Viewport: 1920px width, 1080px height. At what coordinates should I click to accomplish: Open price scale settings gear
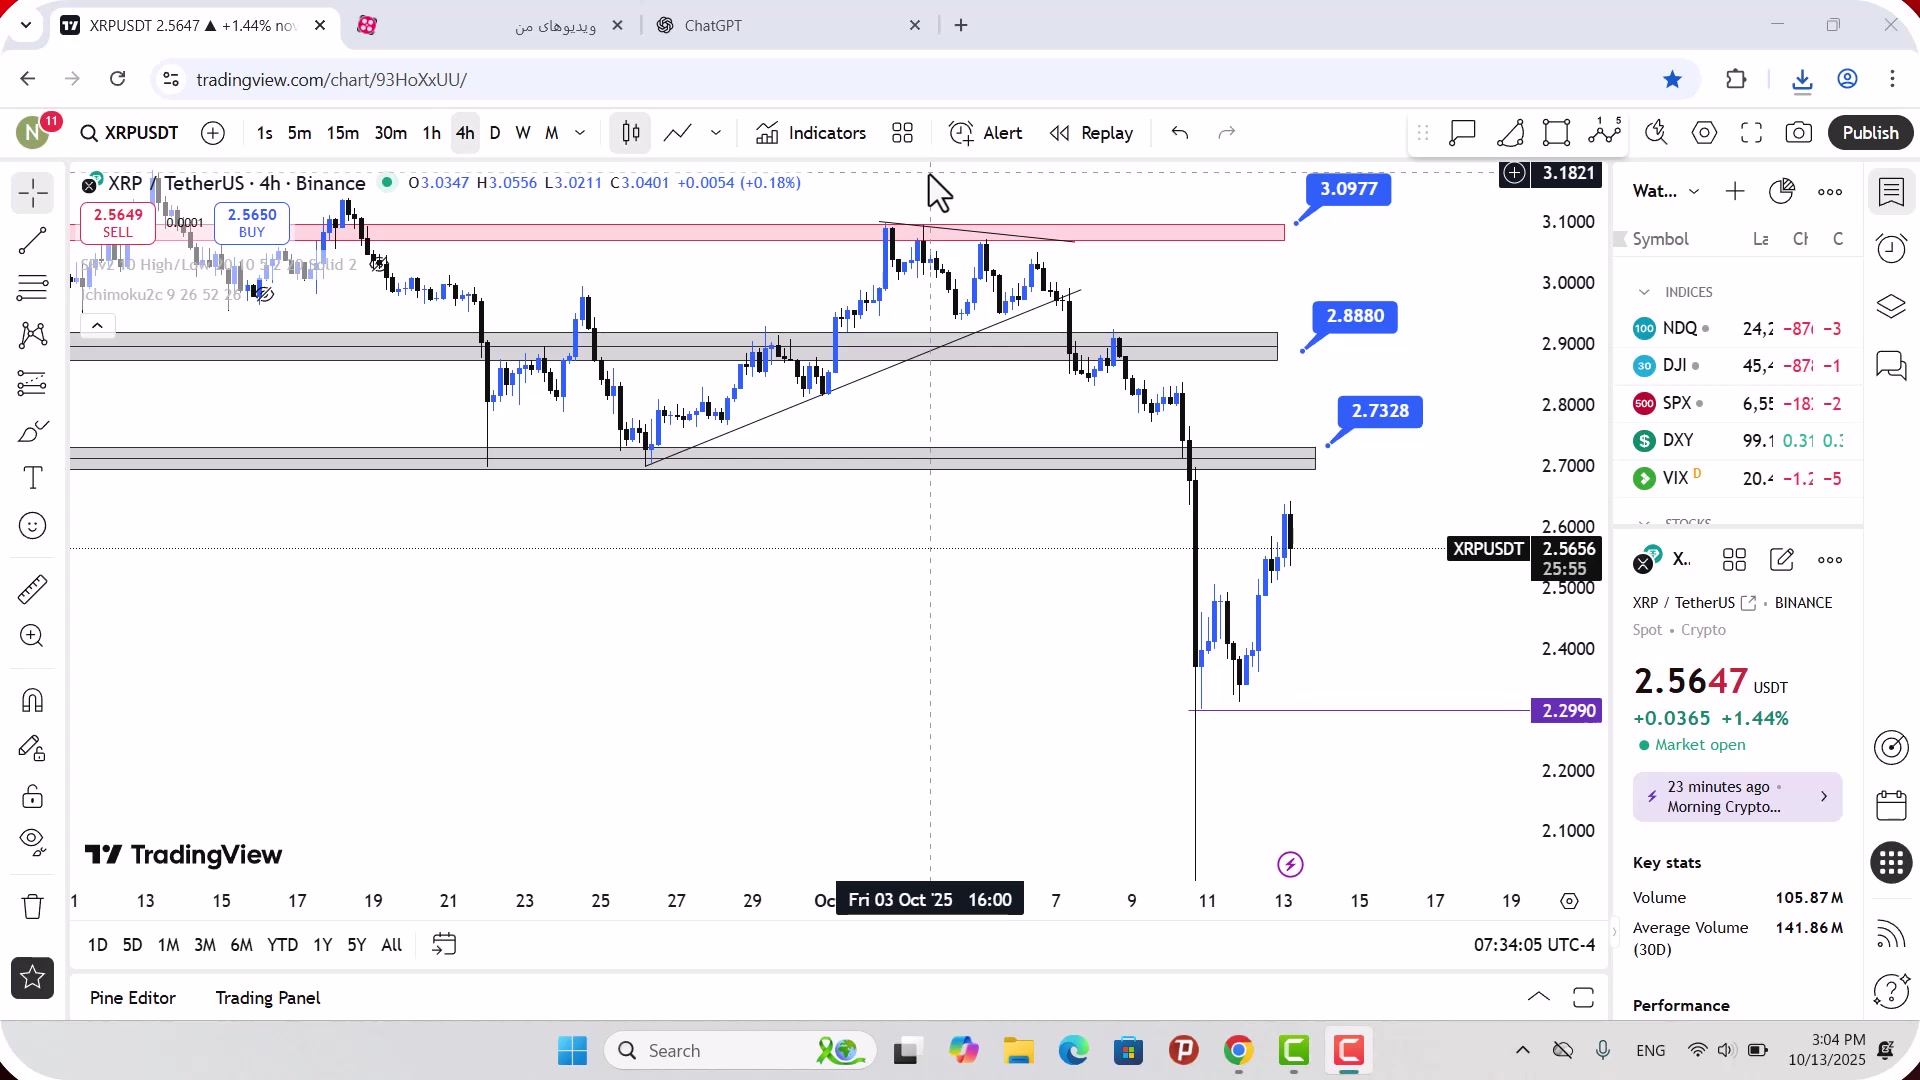1570,901
